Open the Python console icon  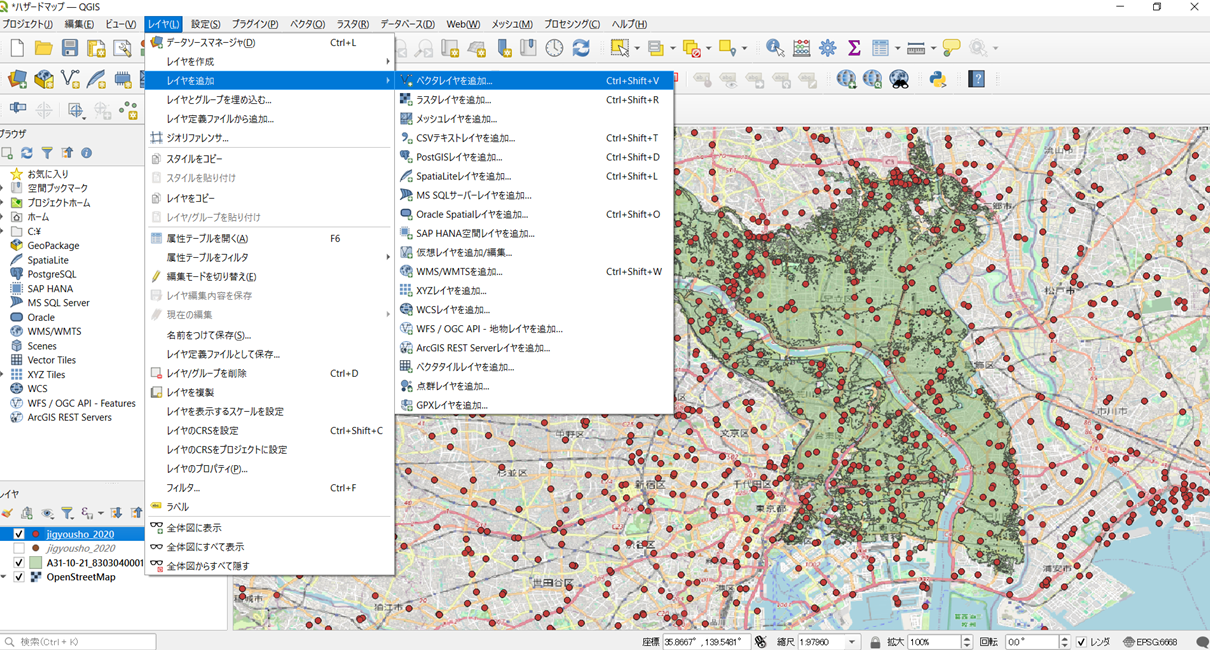938,79
